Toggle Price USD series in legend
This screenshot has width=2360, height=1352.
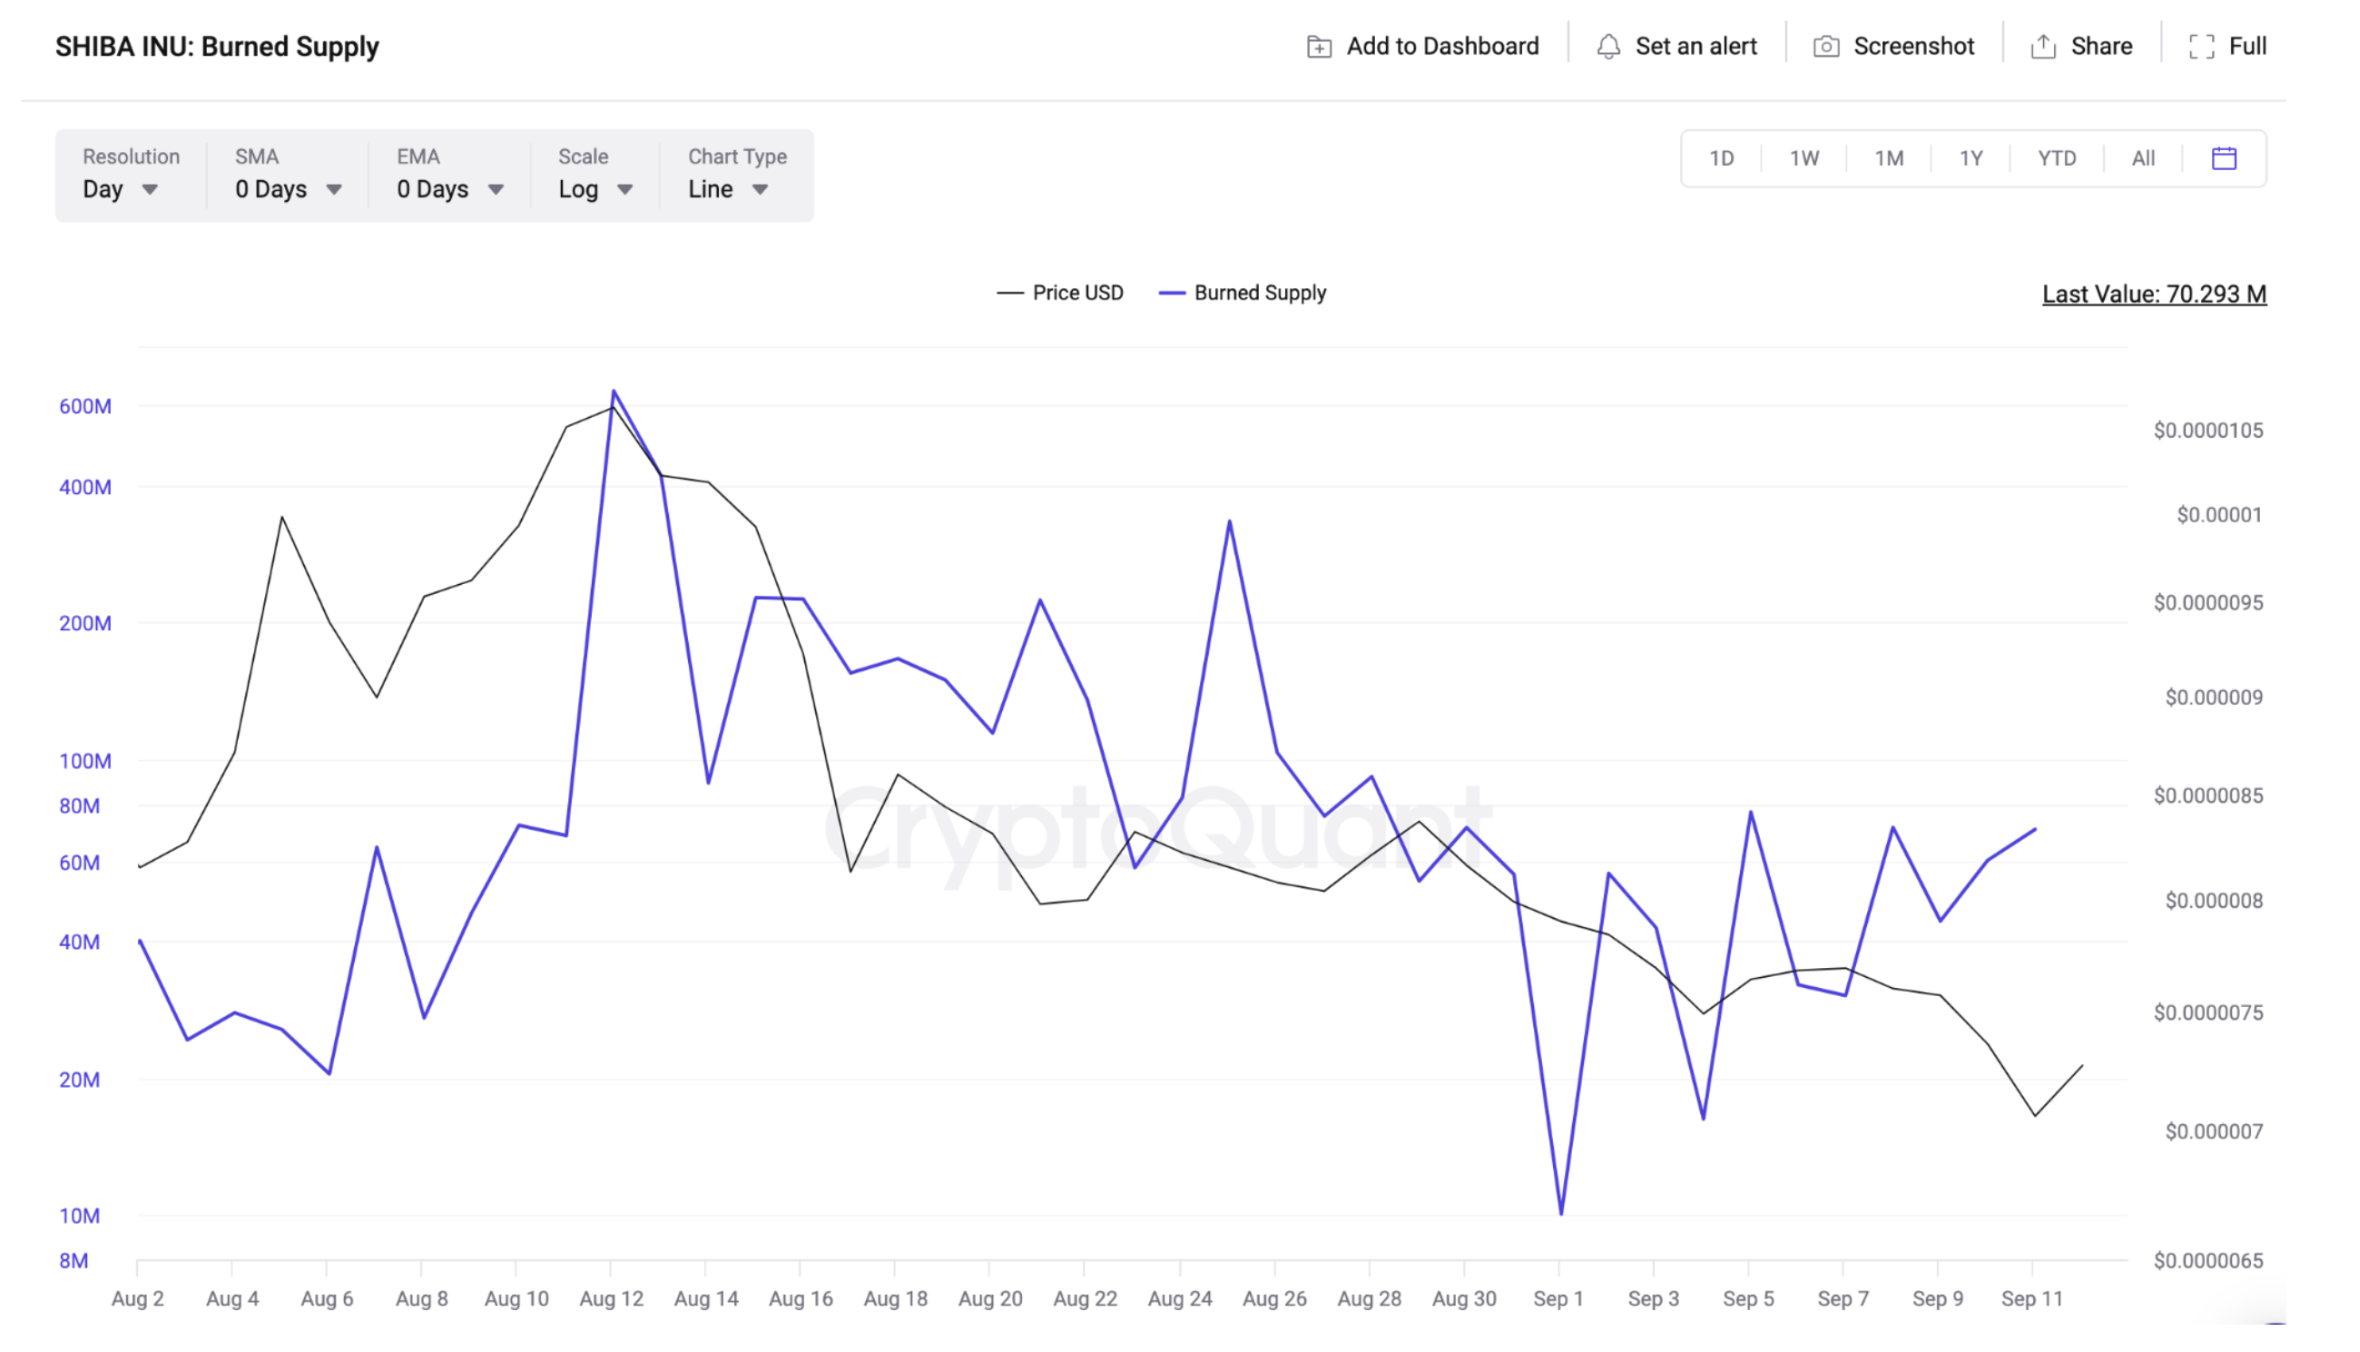point(1077,293)
